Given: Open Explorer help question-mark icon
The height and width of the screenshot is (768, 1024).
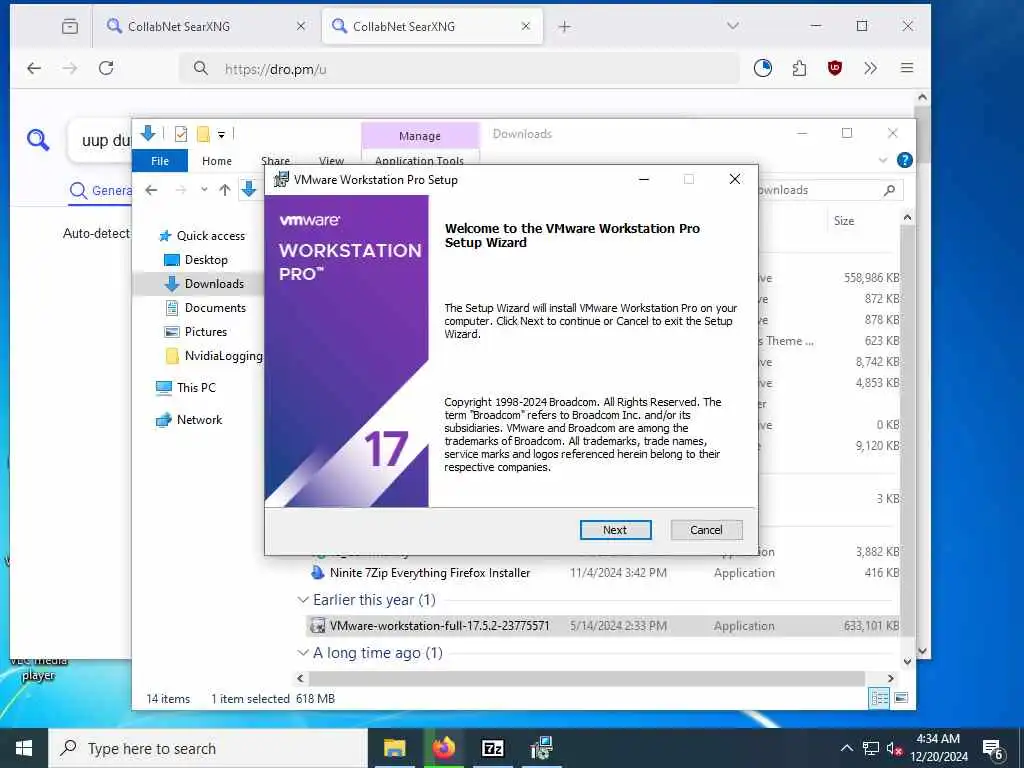Looking at the screenshot, I should point(904,160).
